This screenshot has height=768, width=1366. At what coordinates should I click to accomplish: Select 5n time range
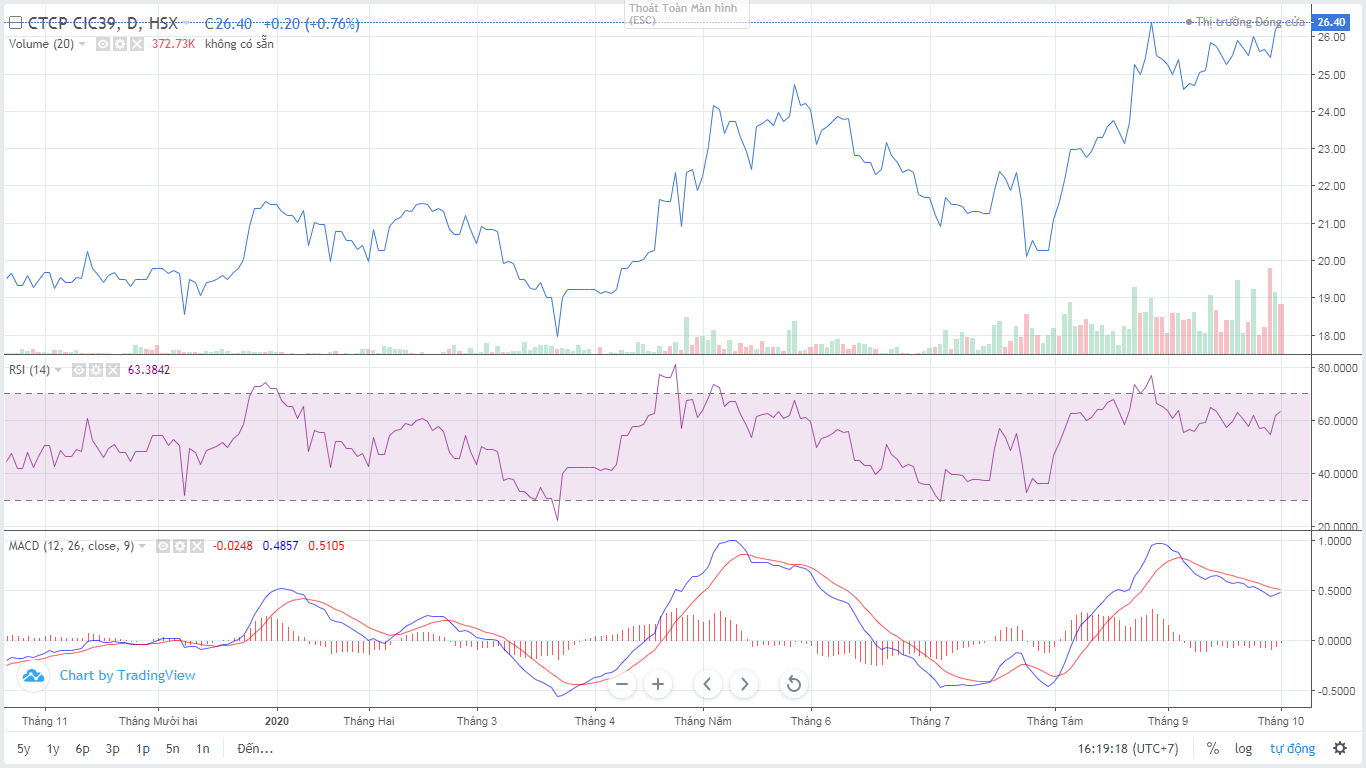[x=173, y=748]
